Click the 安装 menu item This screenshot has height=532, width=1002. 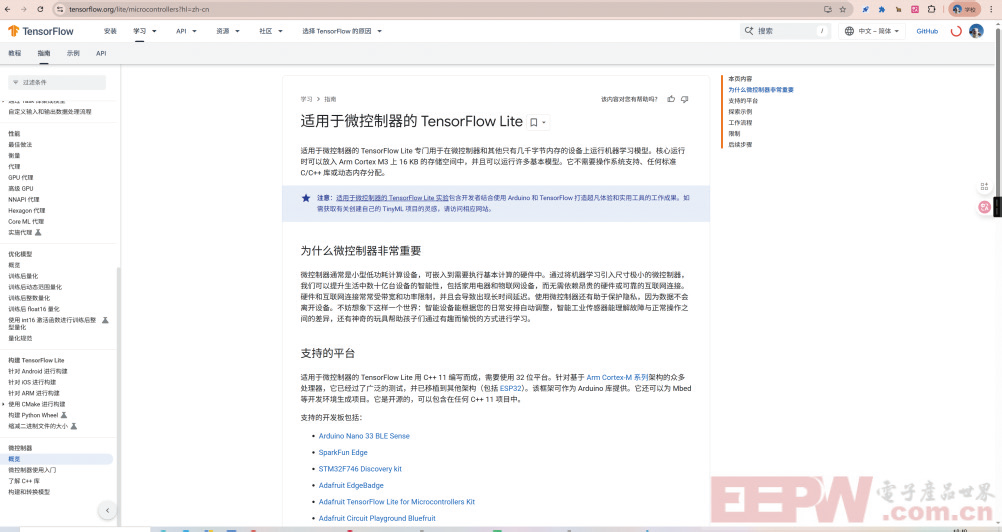pos(111,31)
